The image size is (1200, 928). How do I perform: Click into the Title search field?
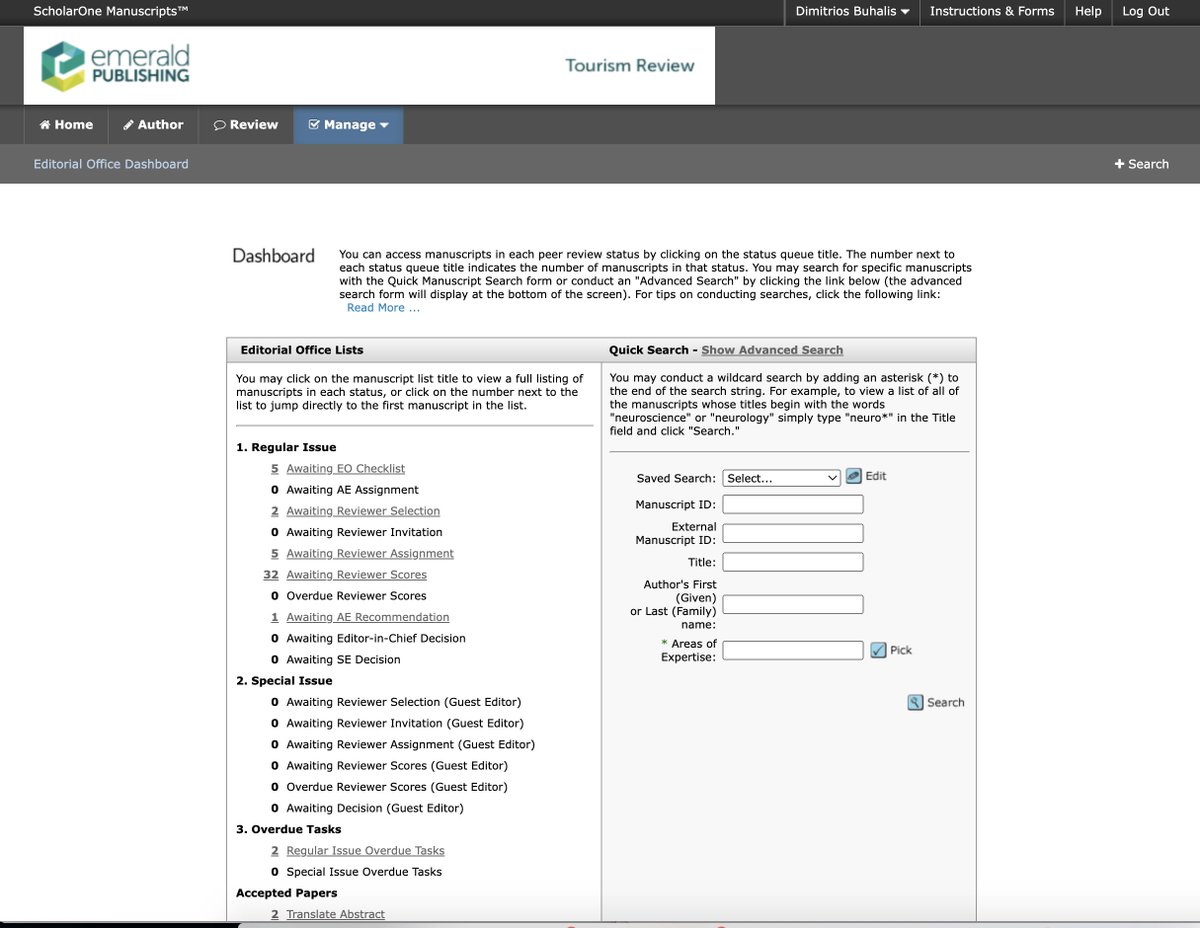pos(792,562)
